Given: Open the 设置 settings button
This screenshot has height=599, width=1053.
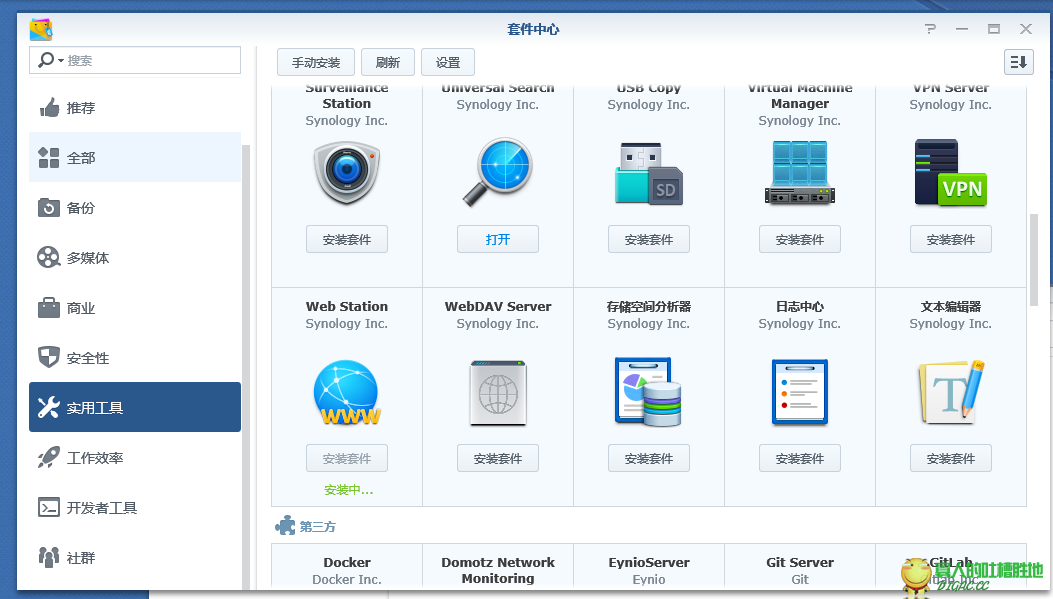Looking at the screenshot, I should (x=448, y=62).
